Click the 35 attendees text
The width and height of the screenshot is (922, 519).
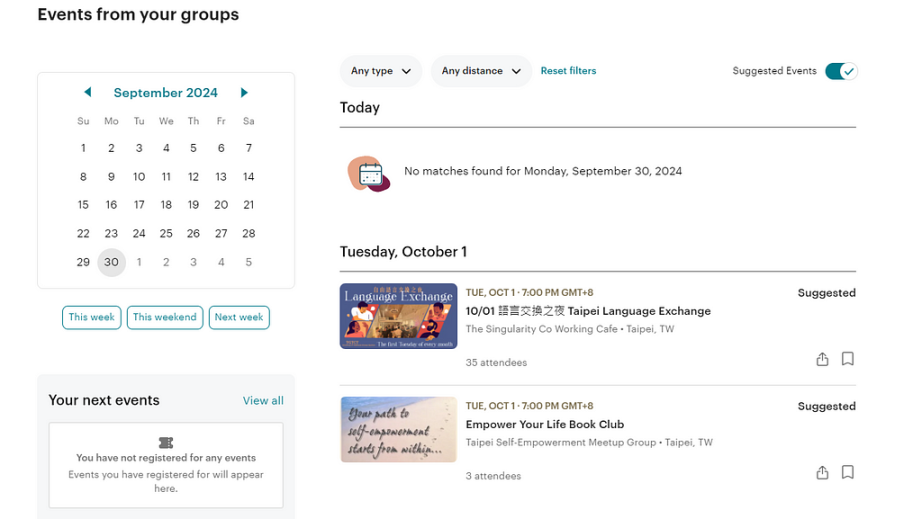tap(496, 363)
